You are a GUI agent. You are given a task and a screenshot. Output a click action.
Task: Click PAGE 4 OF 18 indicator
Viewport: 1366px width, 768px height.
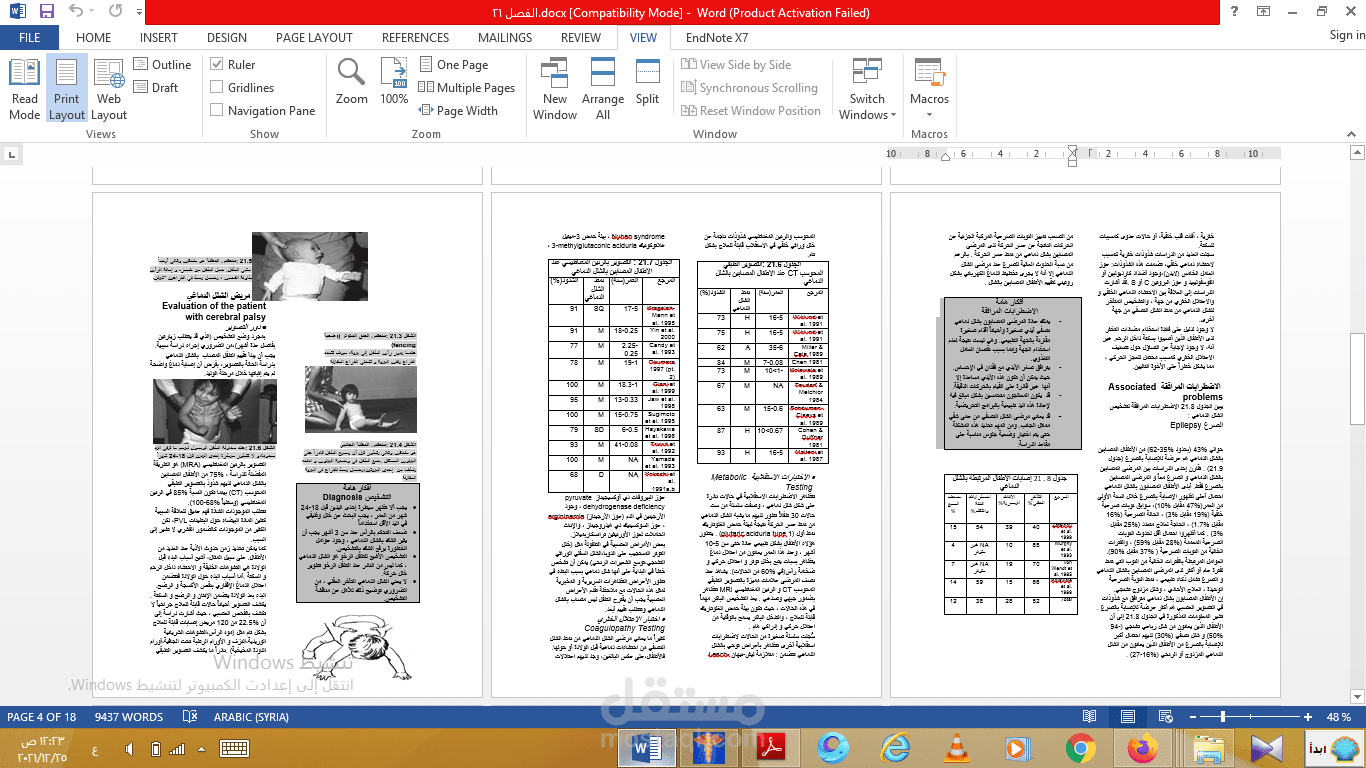(x=42, y=717)
